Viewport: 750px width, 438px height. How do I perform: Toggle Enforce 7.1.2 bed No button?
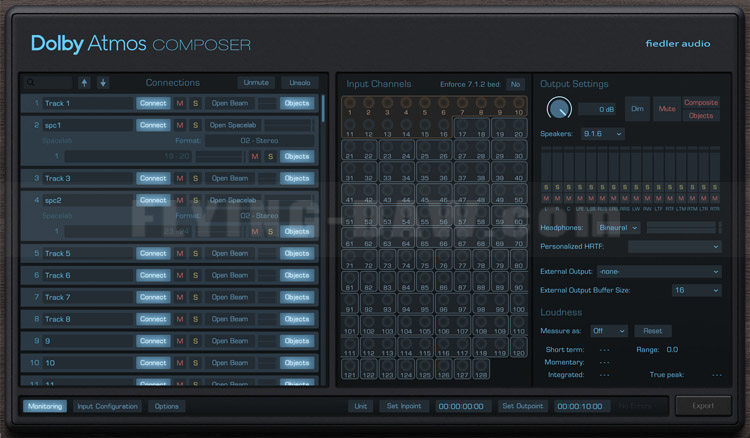pyautogui.click(x=515, y=84)
